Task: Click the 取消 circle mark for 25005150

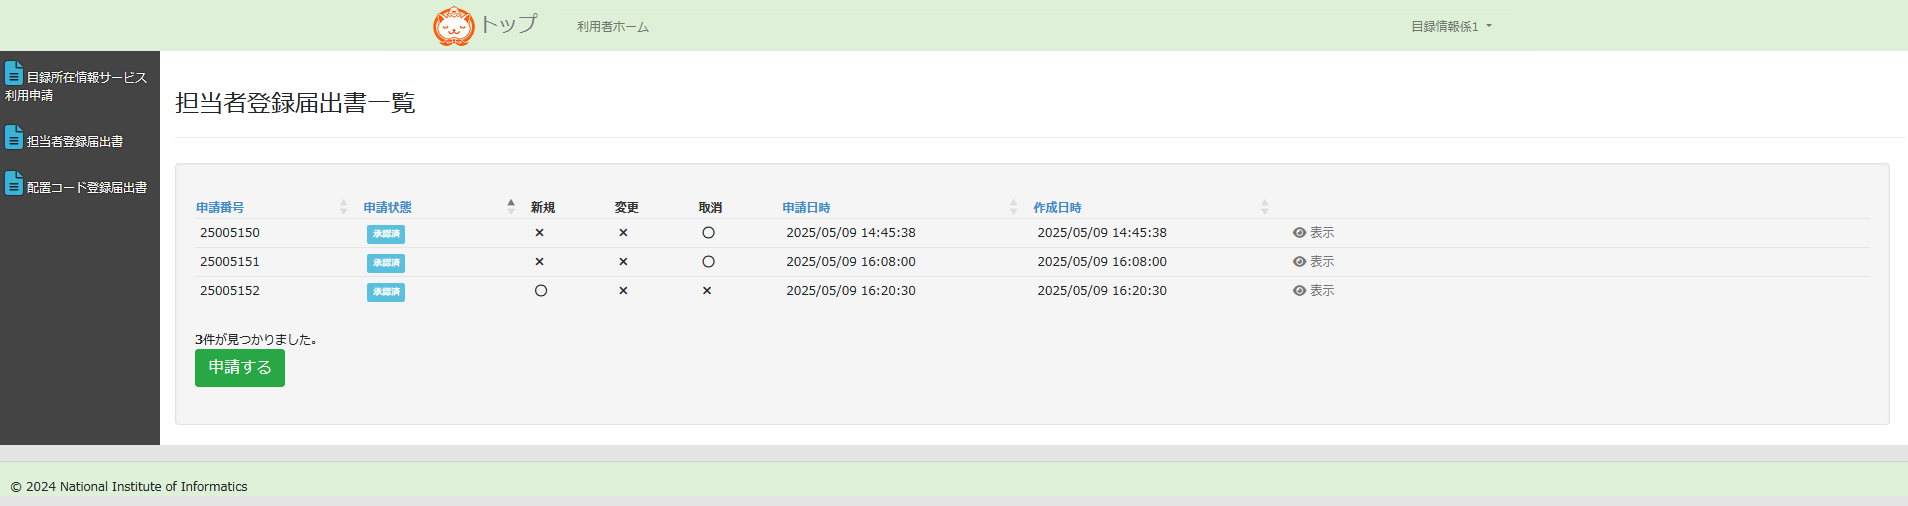Action: tap(708, 232)
